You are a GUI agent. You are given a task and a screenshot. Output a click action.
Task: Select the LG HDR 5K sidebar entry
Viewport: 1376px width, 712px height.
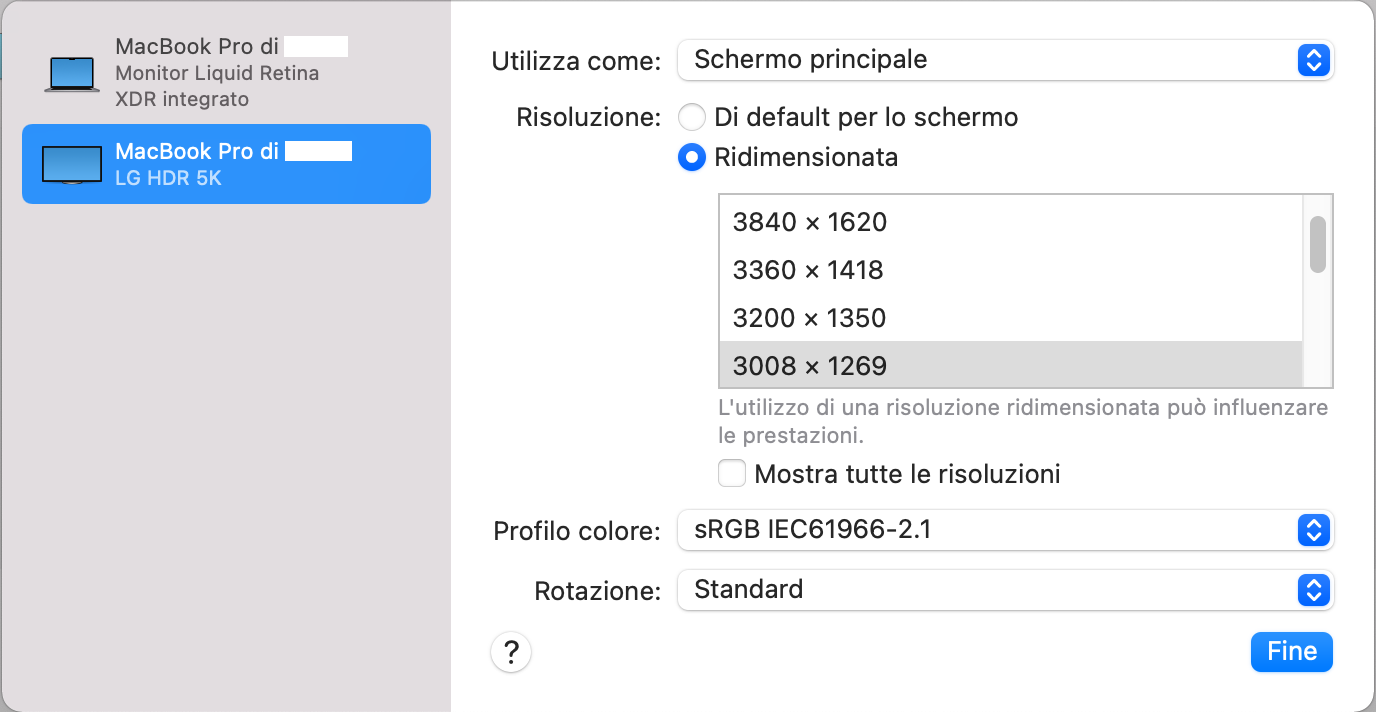[x=226, y=163]
